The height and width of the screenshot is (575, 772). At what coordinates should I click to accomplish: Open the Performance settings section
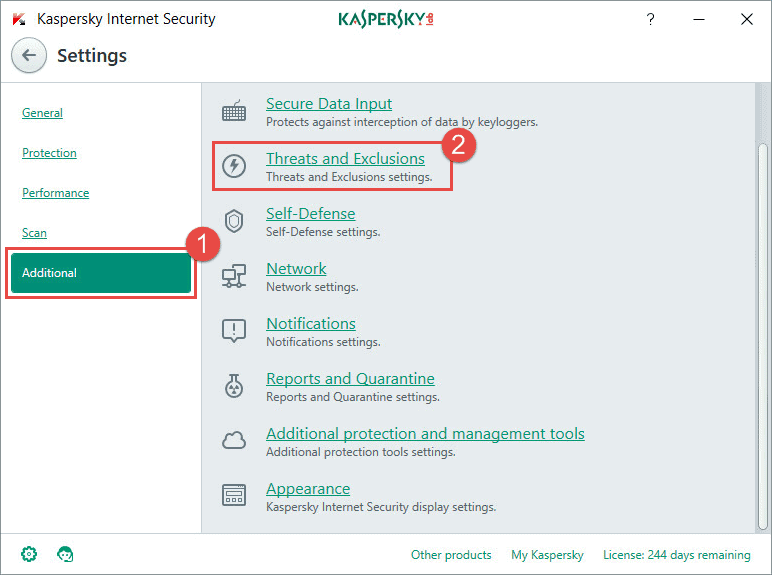tap(55, 193)
